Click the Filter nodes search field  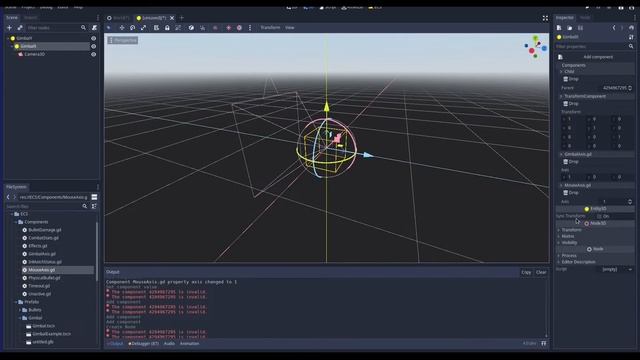[x=56, y=28]
